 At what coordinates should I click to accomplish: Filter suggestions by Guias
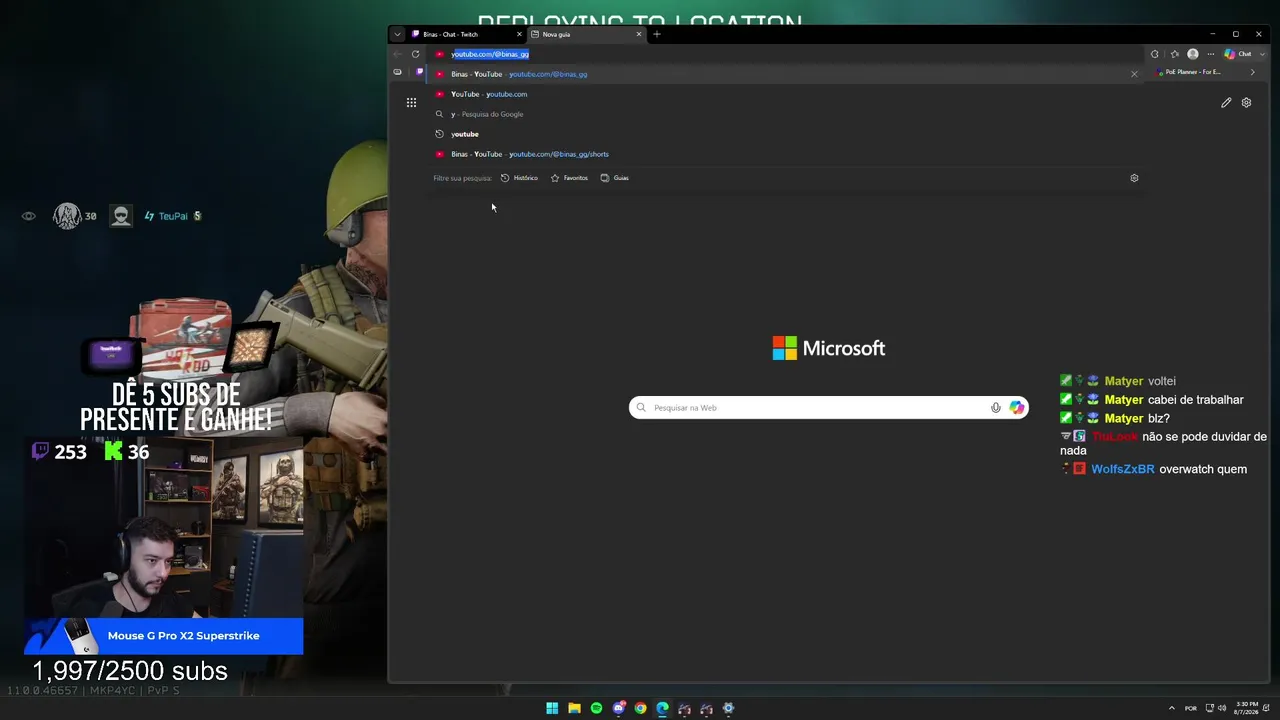(x=615, y=178)
